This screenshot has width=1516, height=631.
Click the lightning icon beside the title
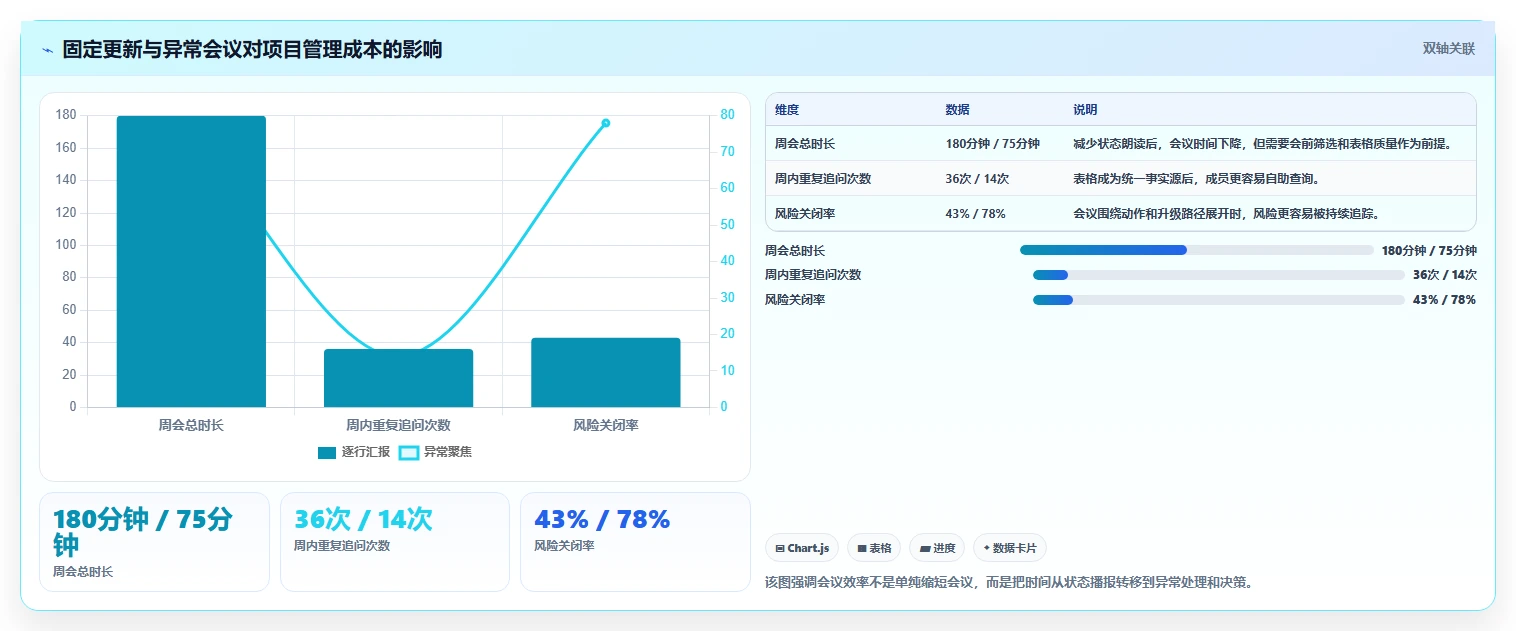47,50
